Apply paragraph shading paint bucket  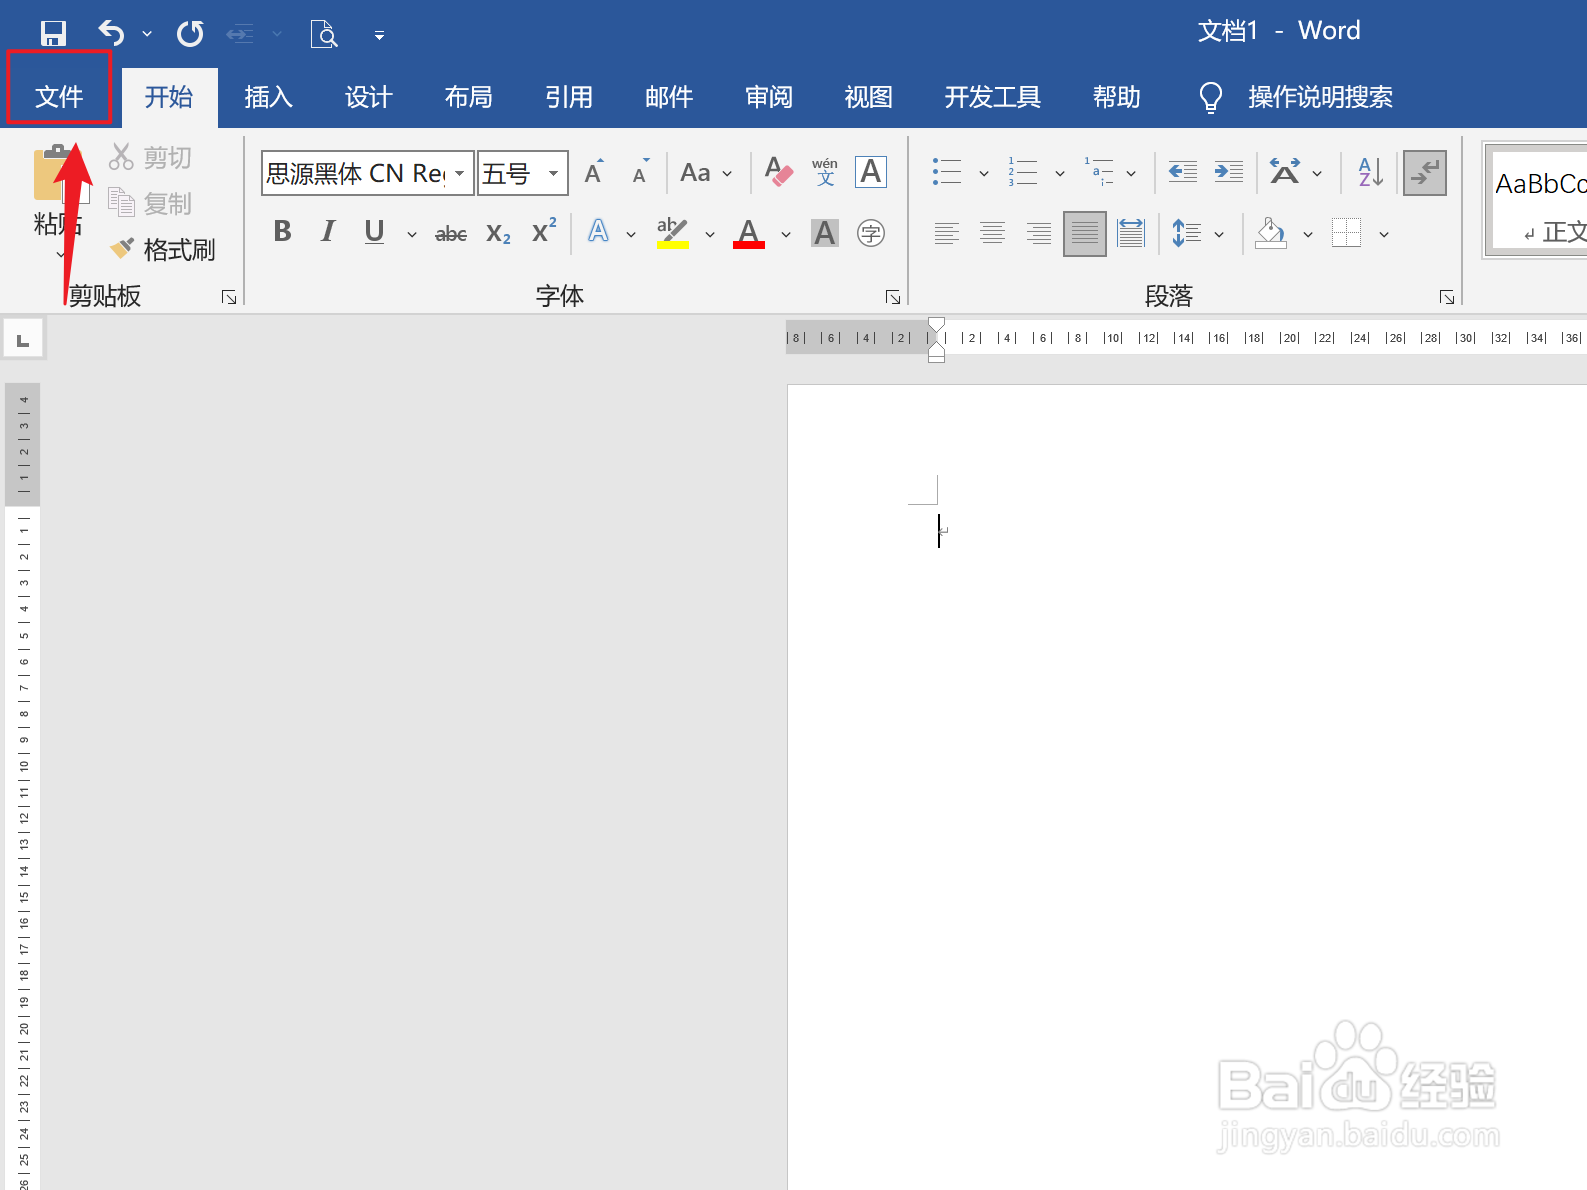point(1271,234)
